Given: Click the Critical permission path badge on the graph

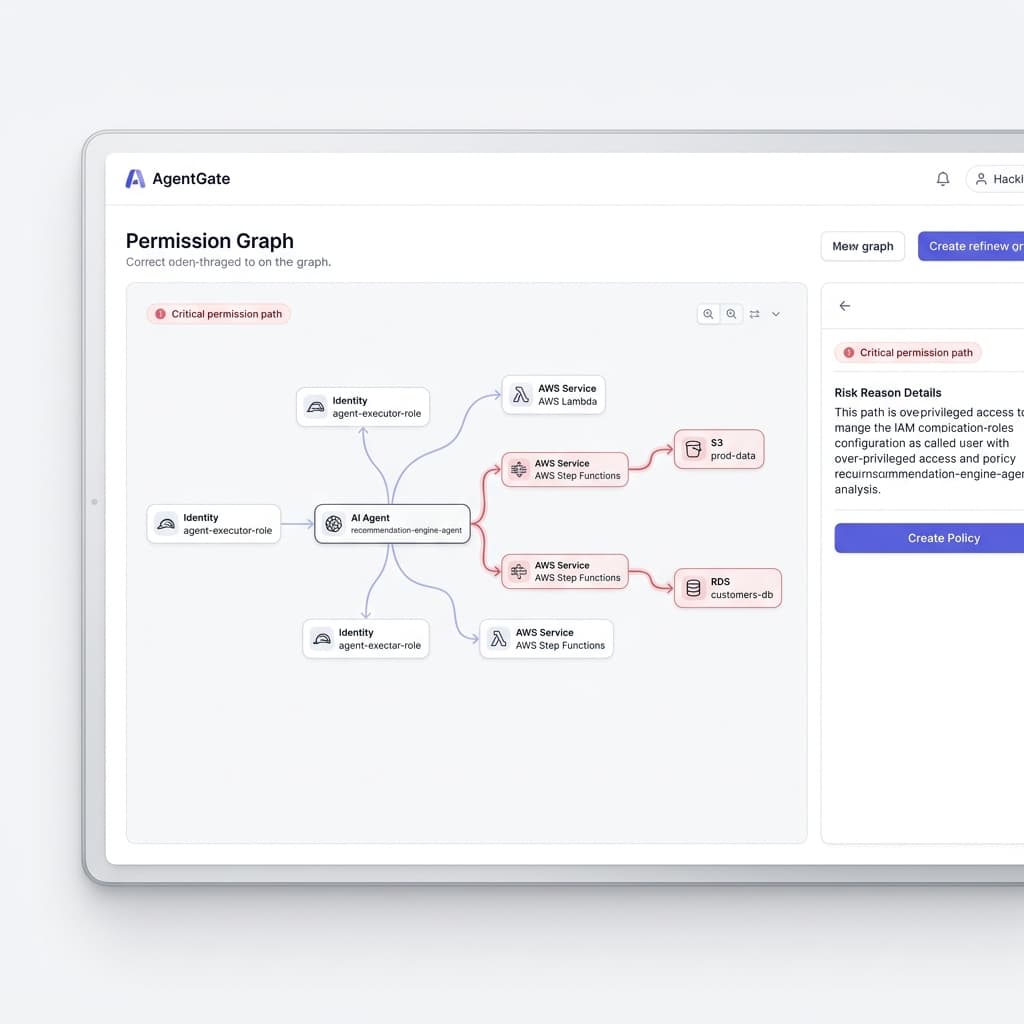Looking at the screenshot, I should click(x=218, y=314).
